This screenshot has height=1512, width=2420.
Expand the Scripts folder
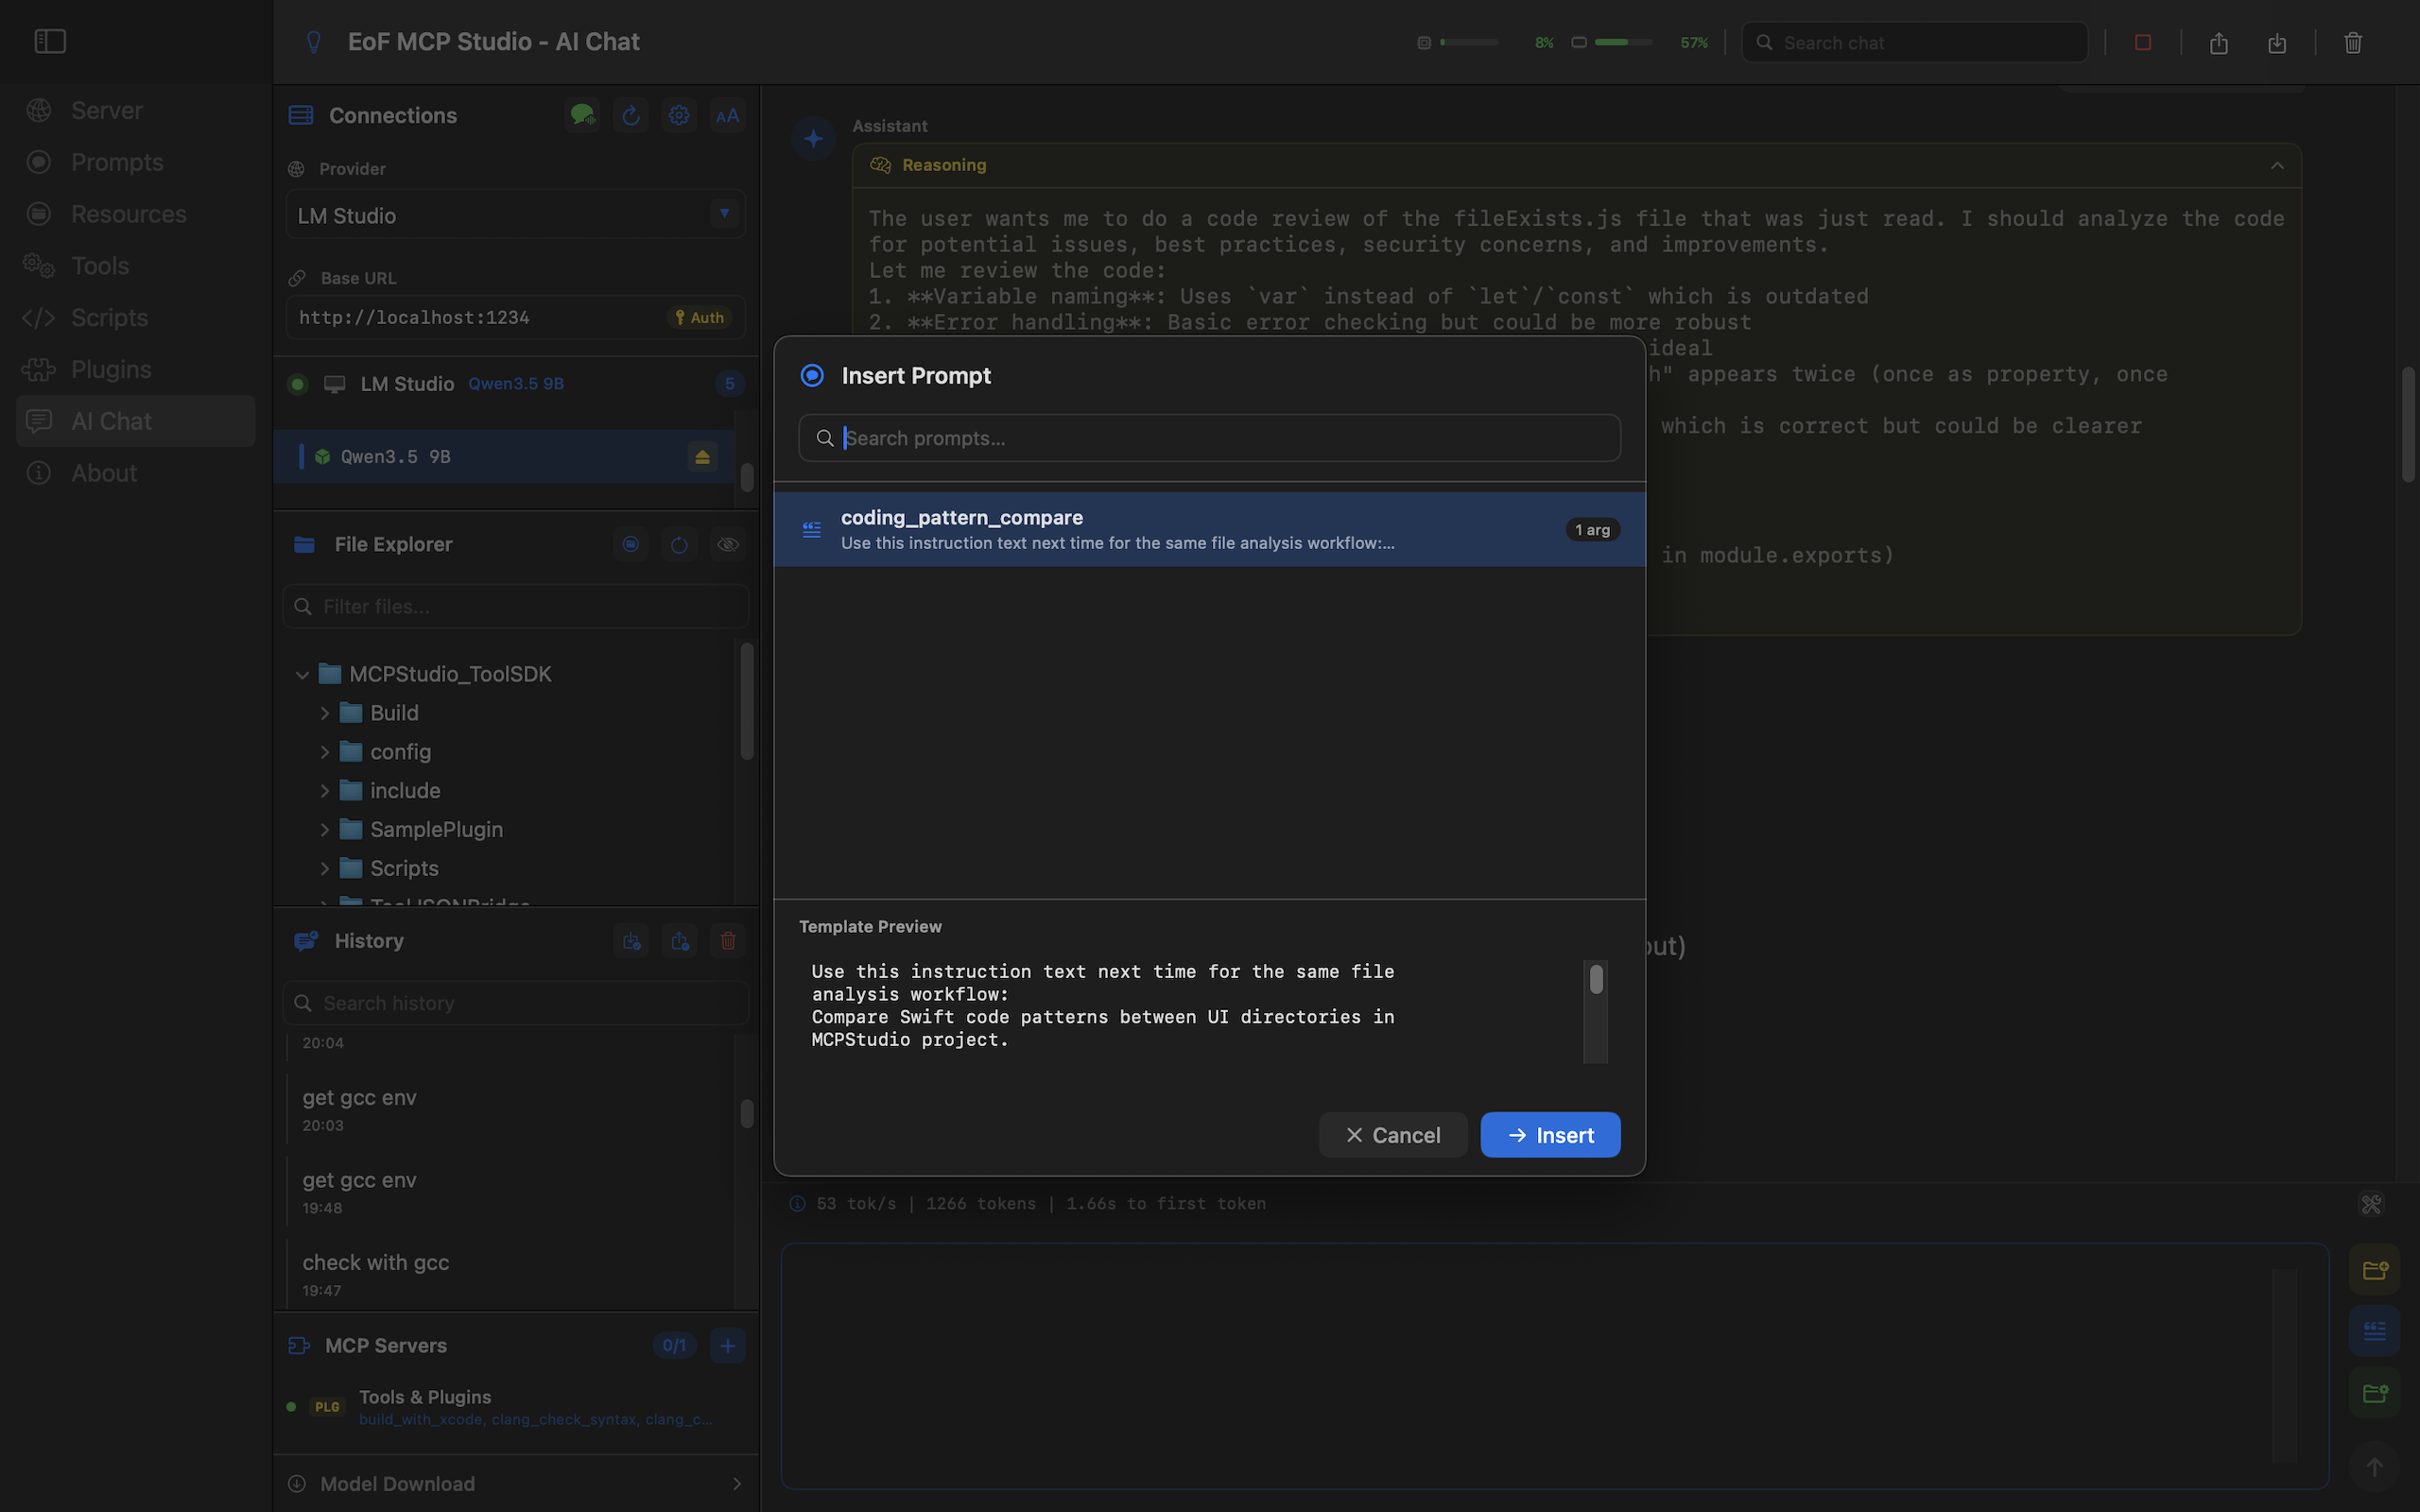[x=324, y=869]
